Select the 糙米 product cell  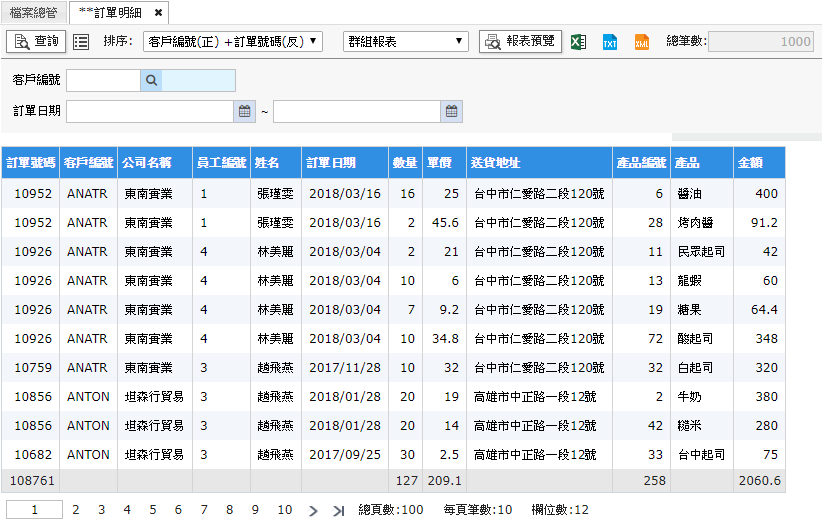pyautogui.click(x=702, y=426)
